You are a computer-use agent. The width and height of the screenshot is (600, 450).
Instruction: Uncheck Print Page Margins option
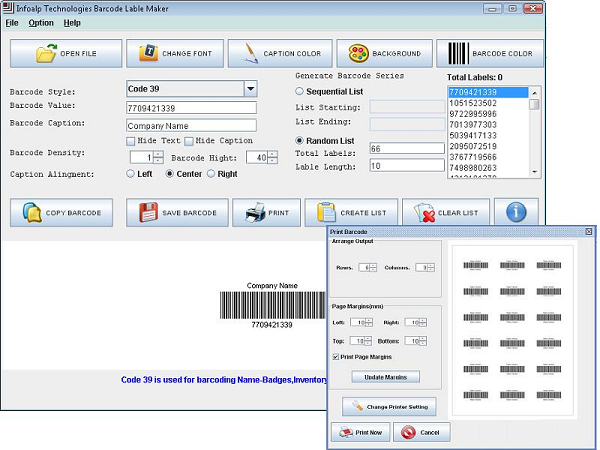tap(335, 357)
